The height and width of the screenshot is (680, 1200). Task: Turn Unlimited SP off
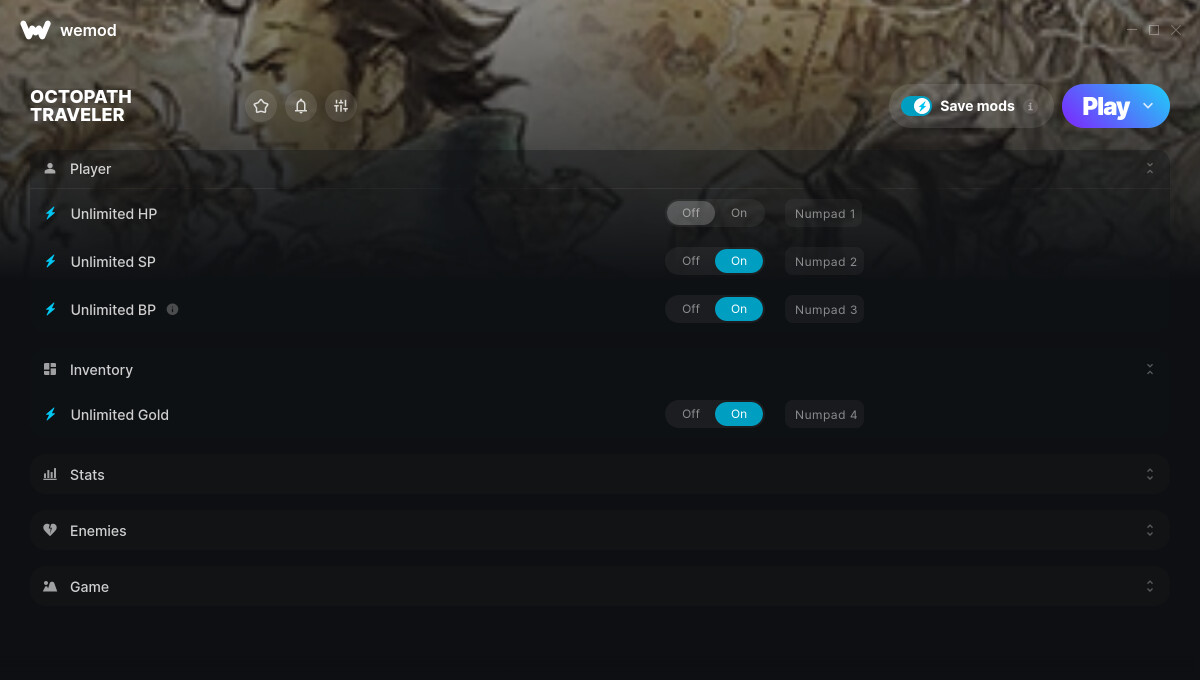(x=691, y=261)
